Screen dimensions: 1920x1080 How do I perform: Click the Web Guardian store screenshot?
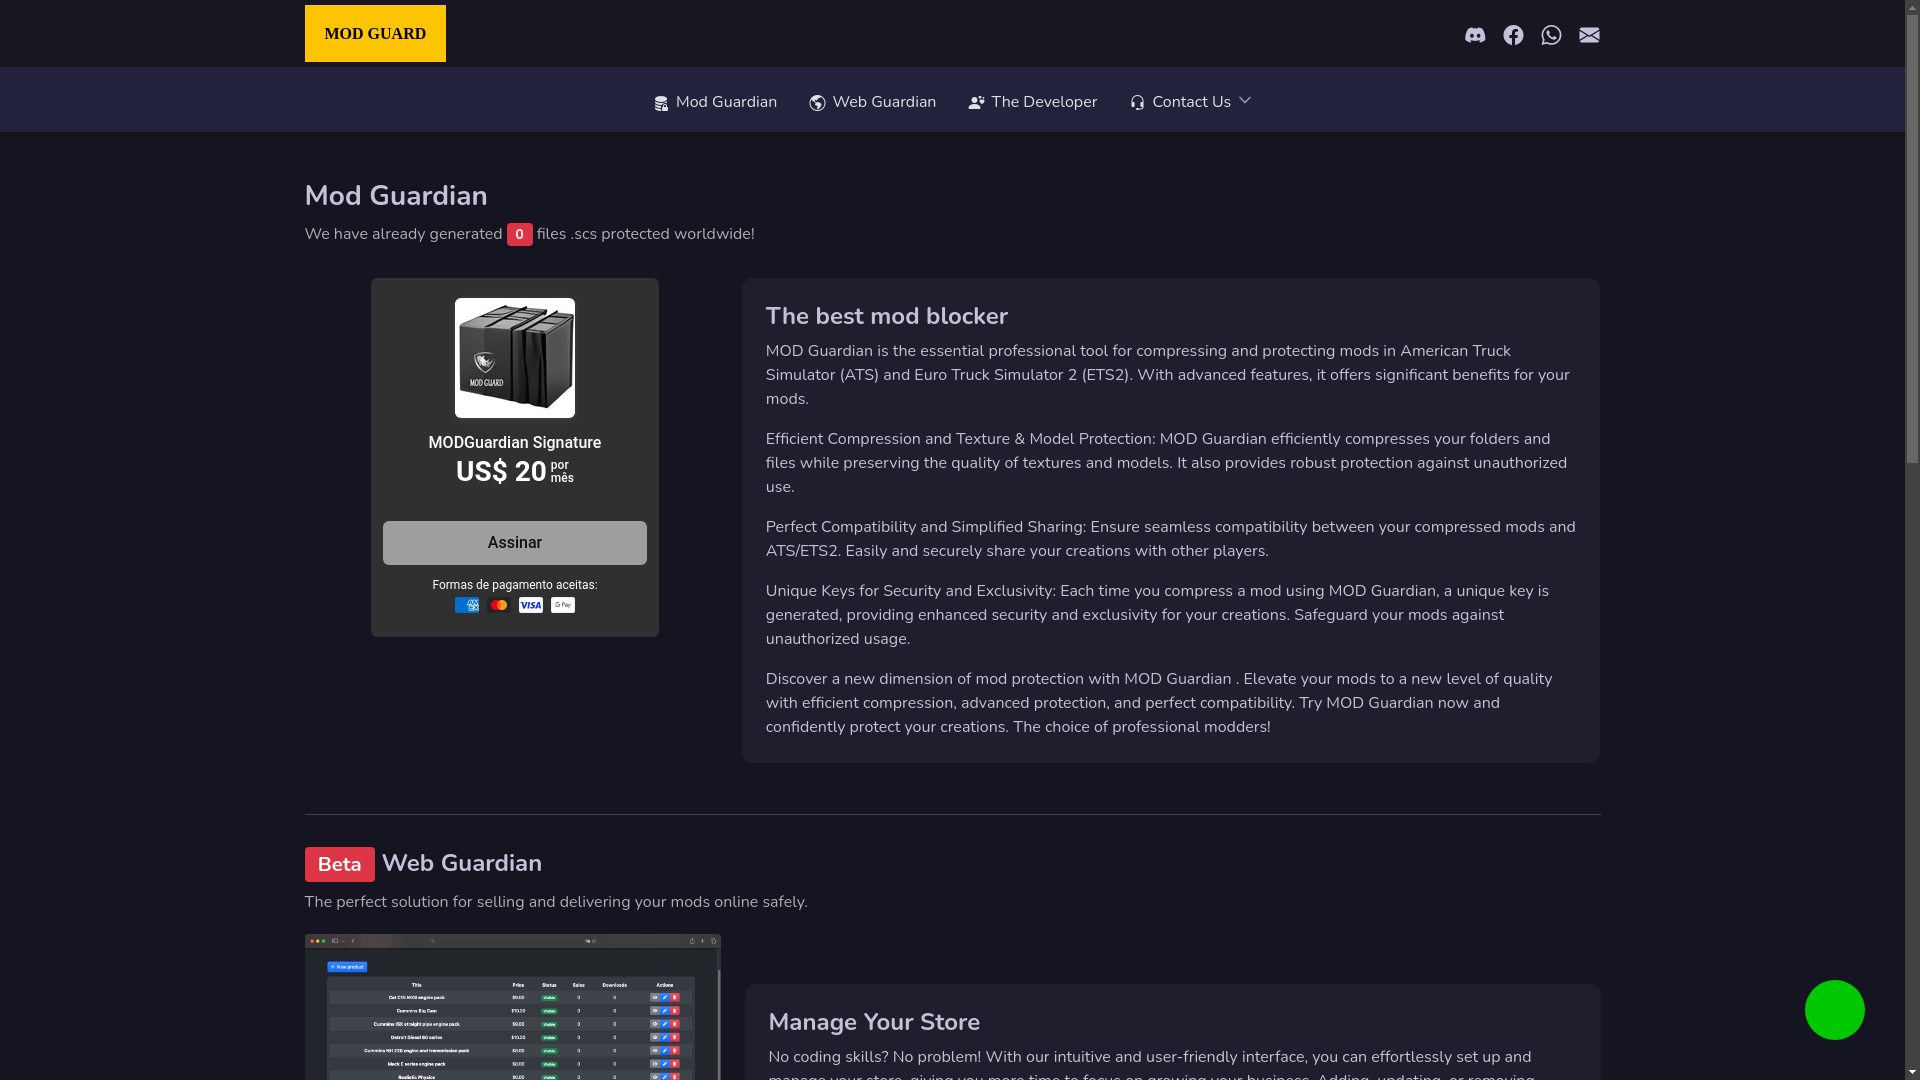tap(513, 1007)
